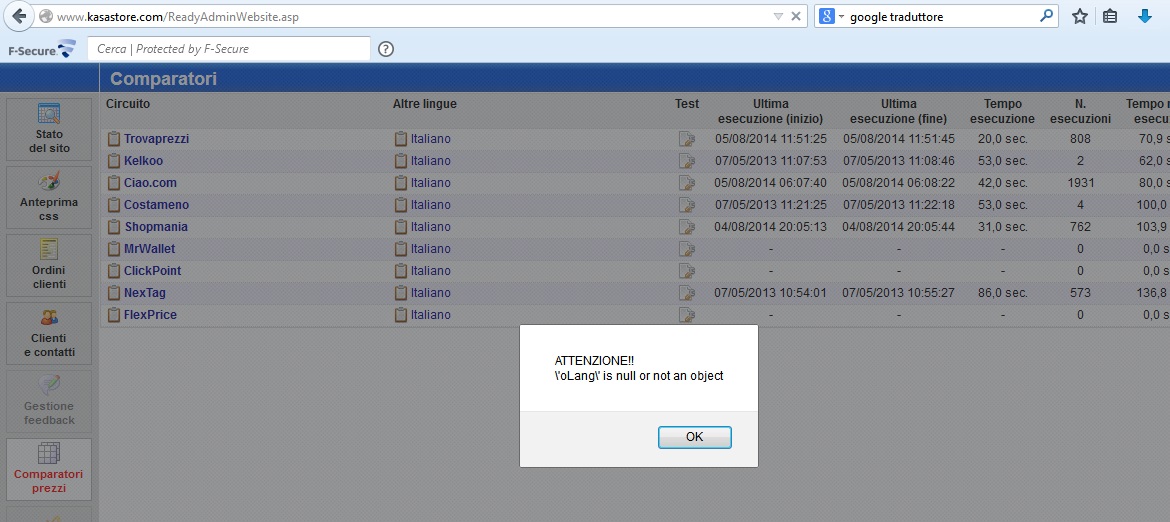Click Test icon in NexTag row

(686, 292)
